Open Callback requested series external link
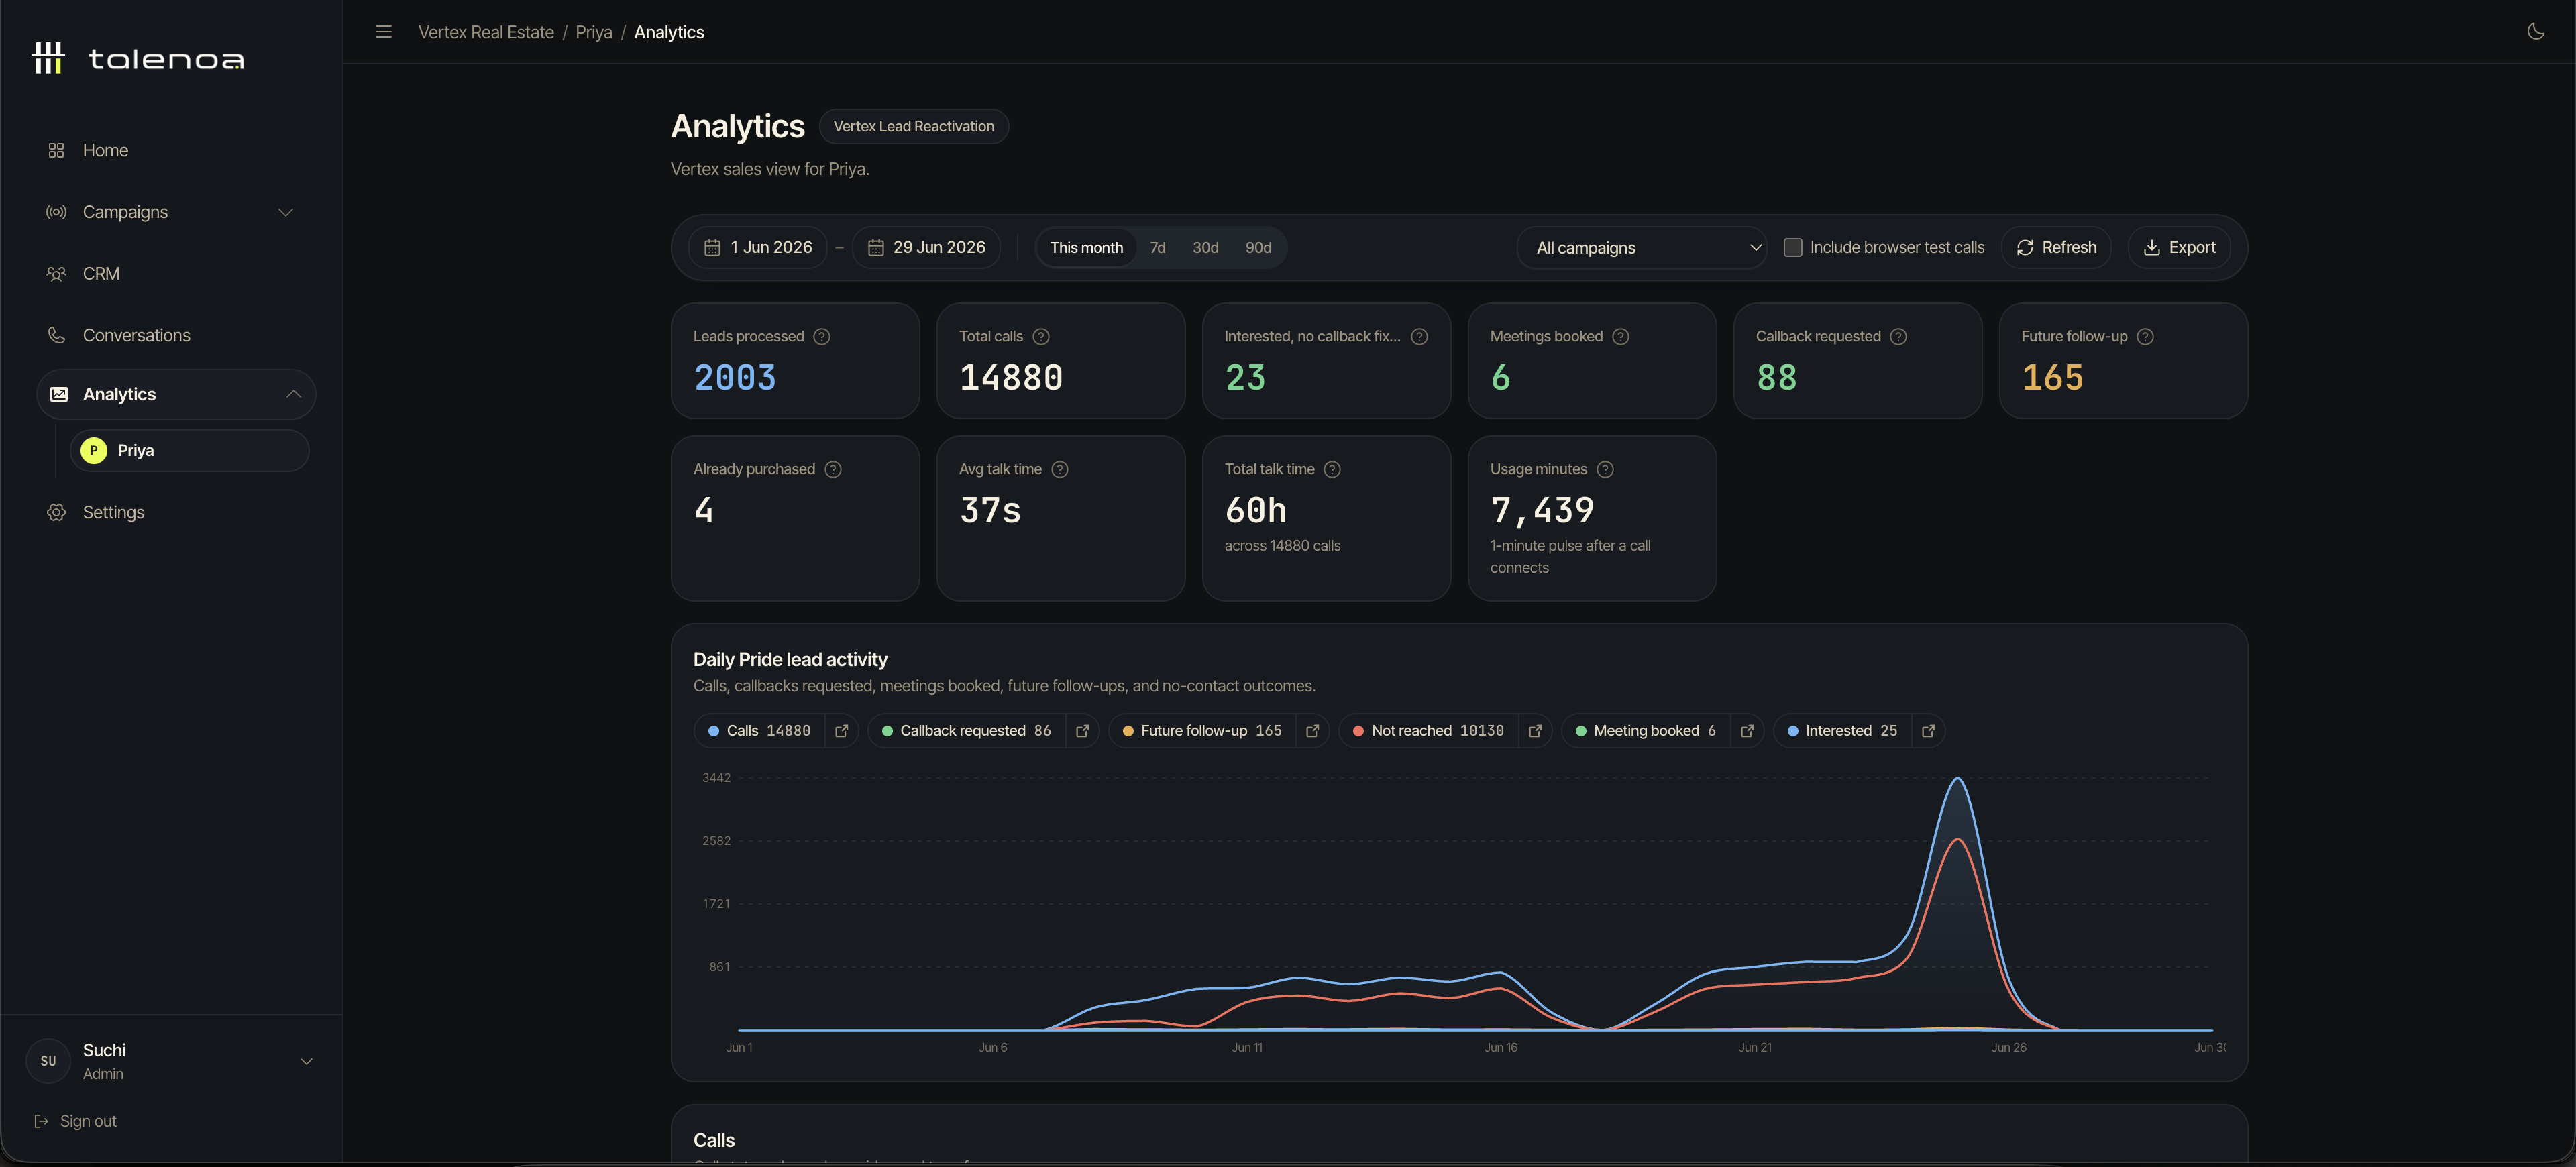Screen dimensions: 2576x1167 click(x=1083, y=731)
